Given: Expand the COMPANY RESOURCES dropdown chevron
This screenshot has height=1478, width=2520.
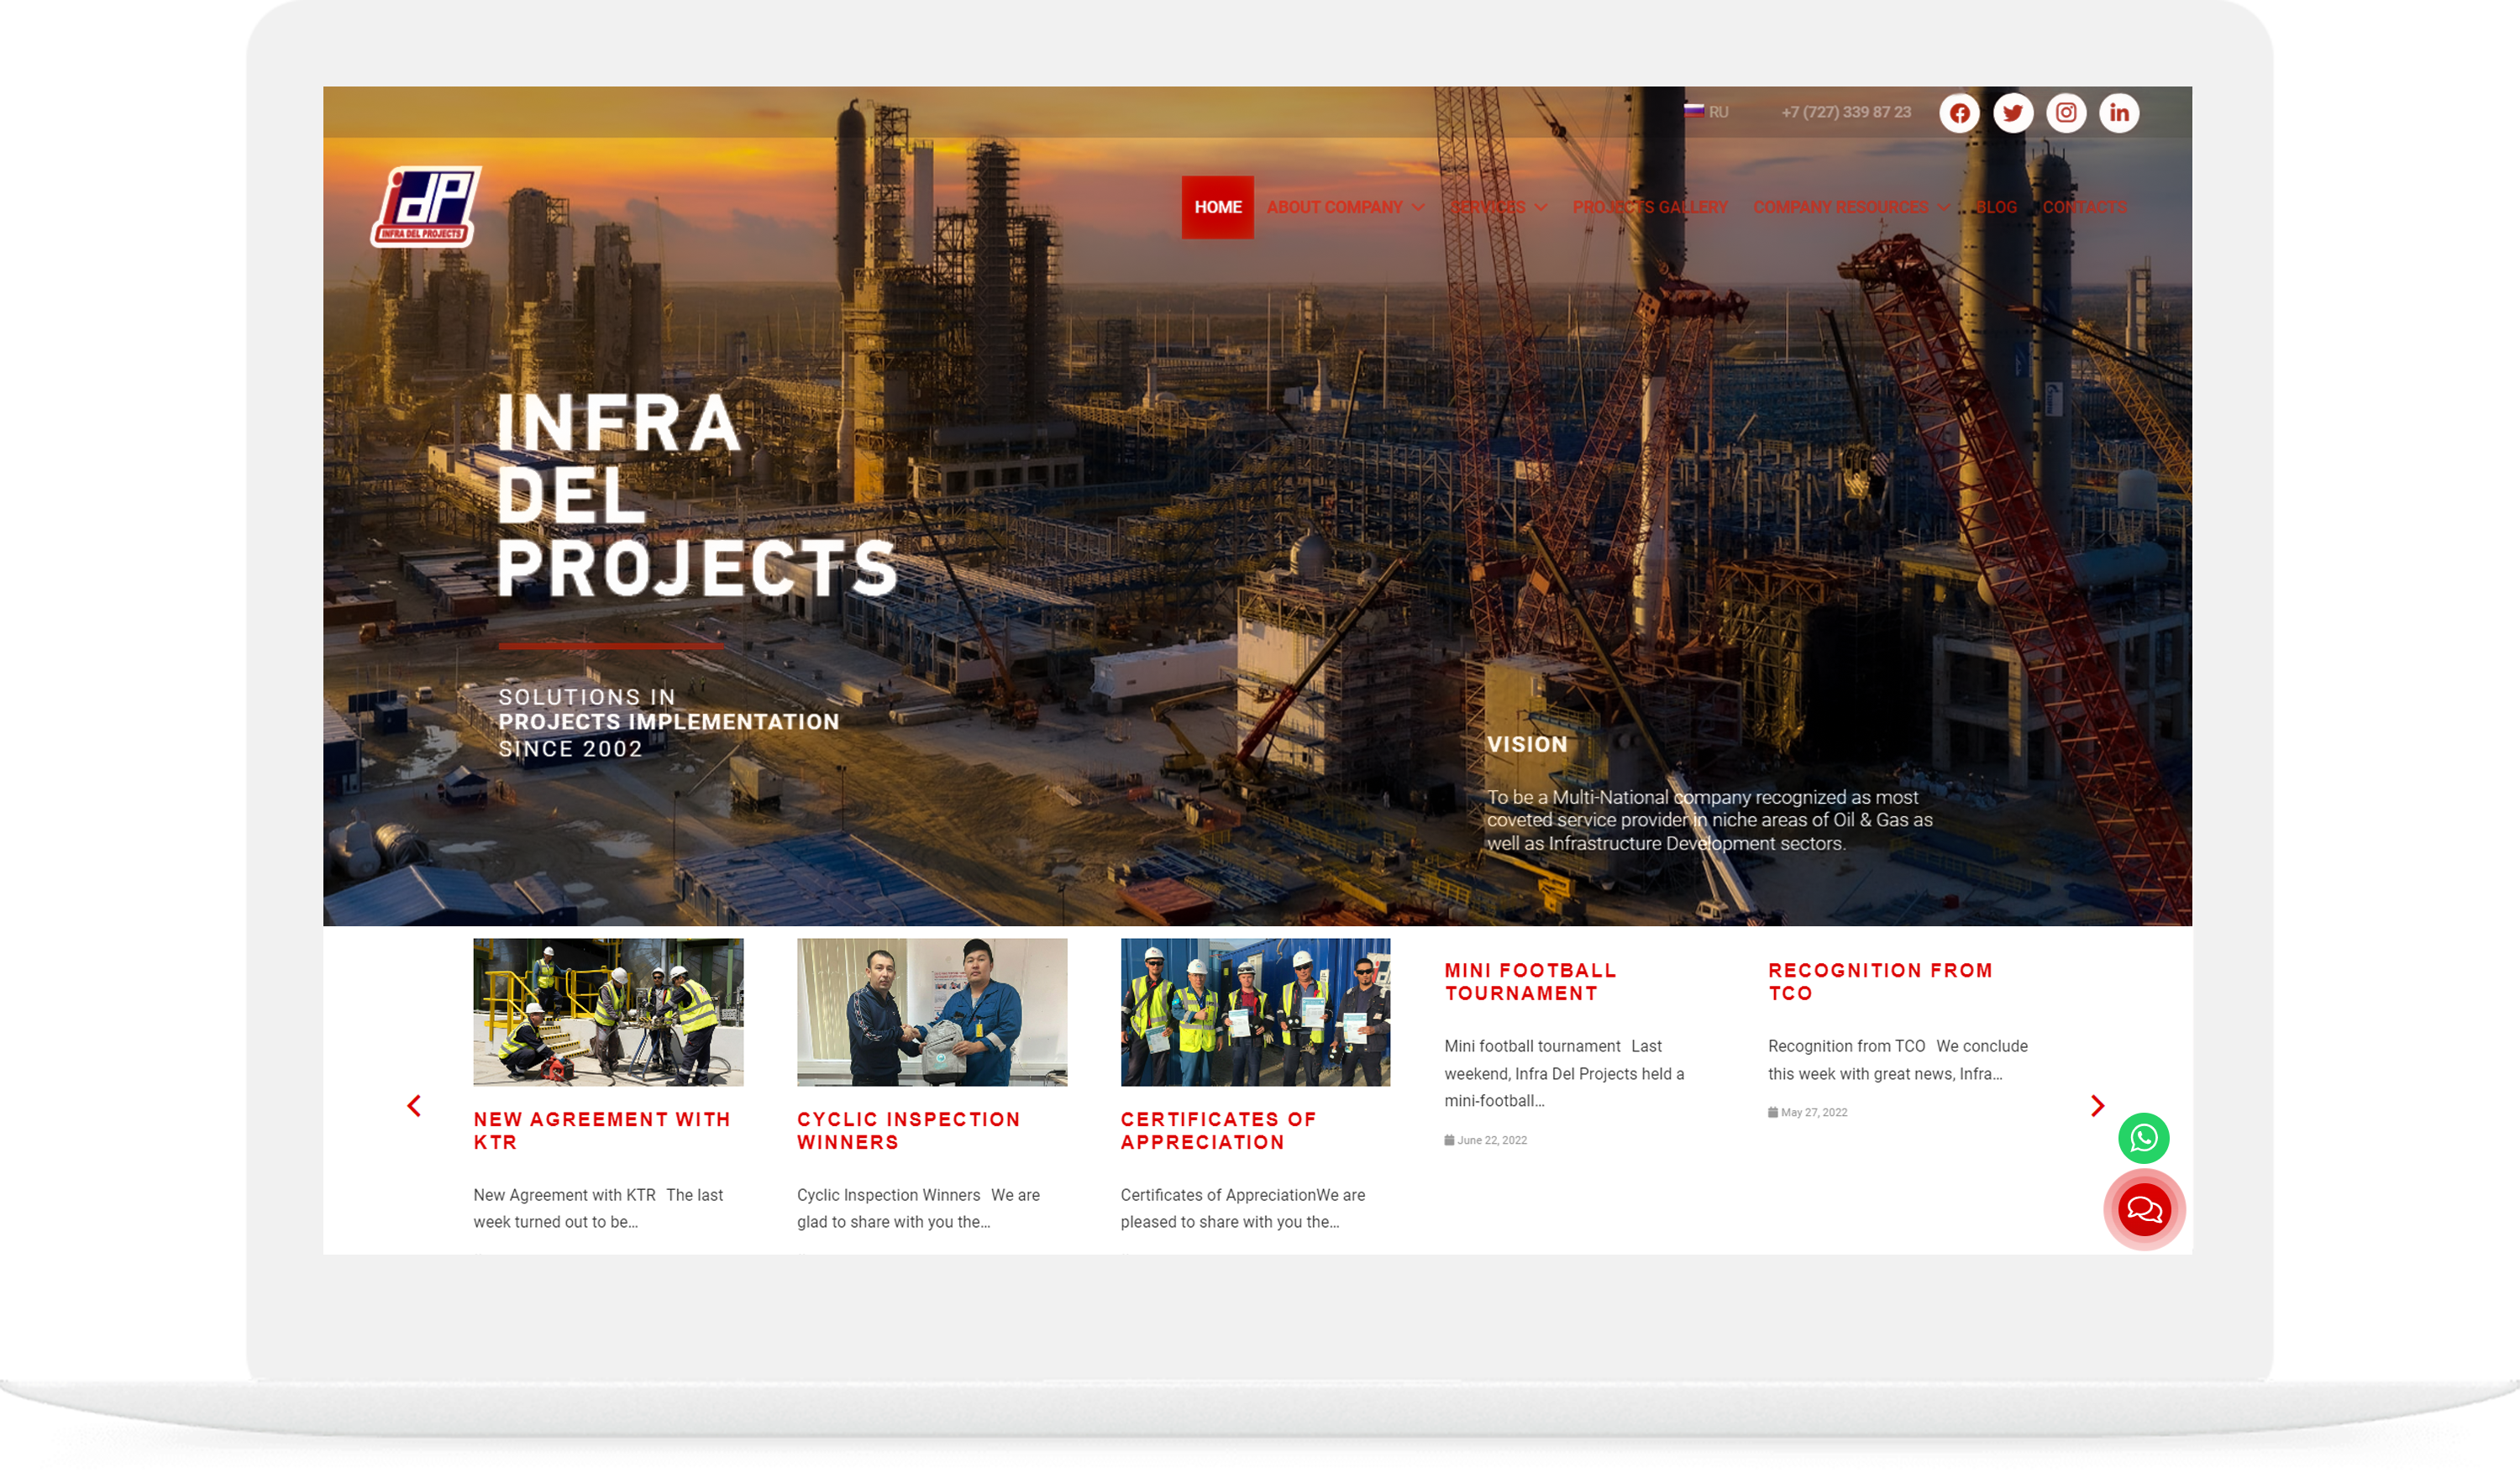Looking at the screenshot, I should [1942, 208].
